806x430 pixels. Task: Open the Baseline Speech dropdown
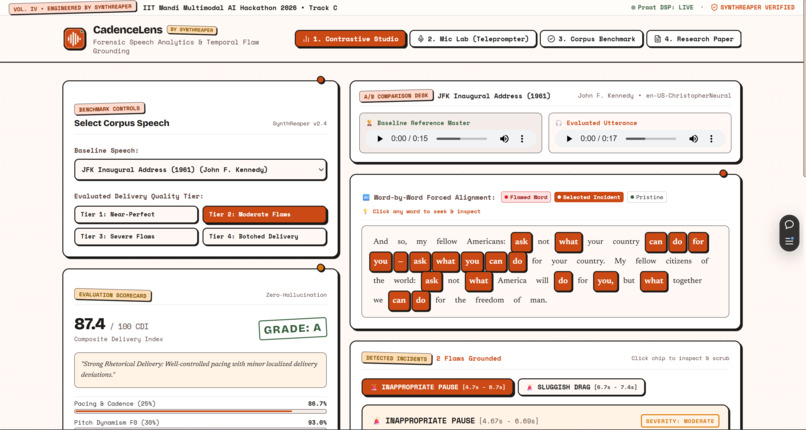pos(200,170)
